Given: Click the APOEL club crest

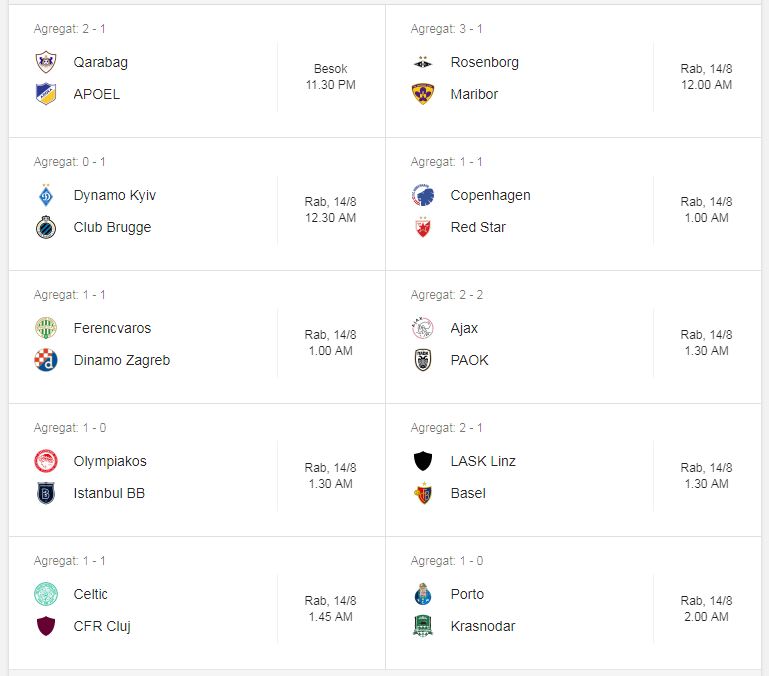Looking at the screenshot, I should pos(46,94).
